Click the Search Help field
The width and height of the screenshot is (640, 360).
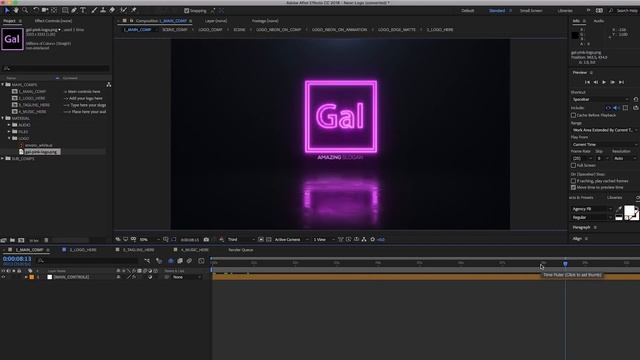[x=627, y=11]
